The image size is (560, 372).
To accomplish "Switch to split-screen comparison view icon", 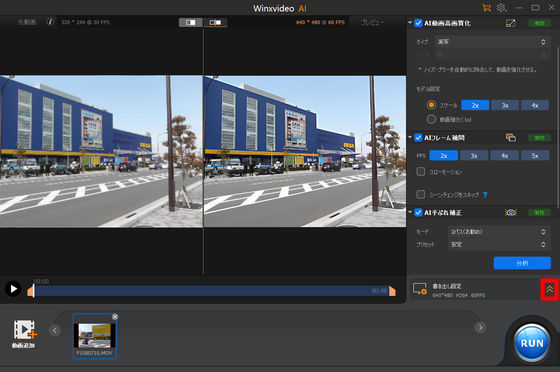I will (191, 22).
